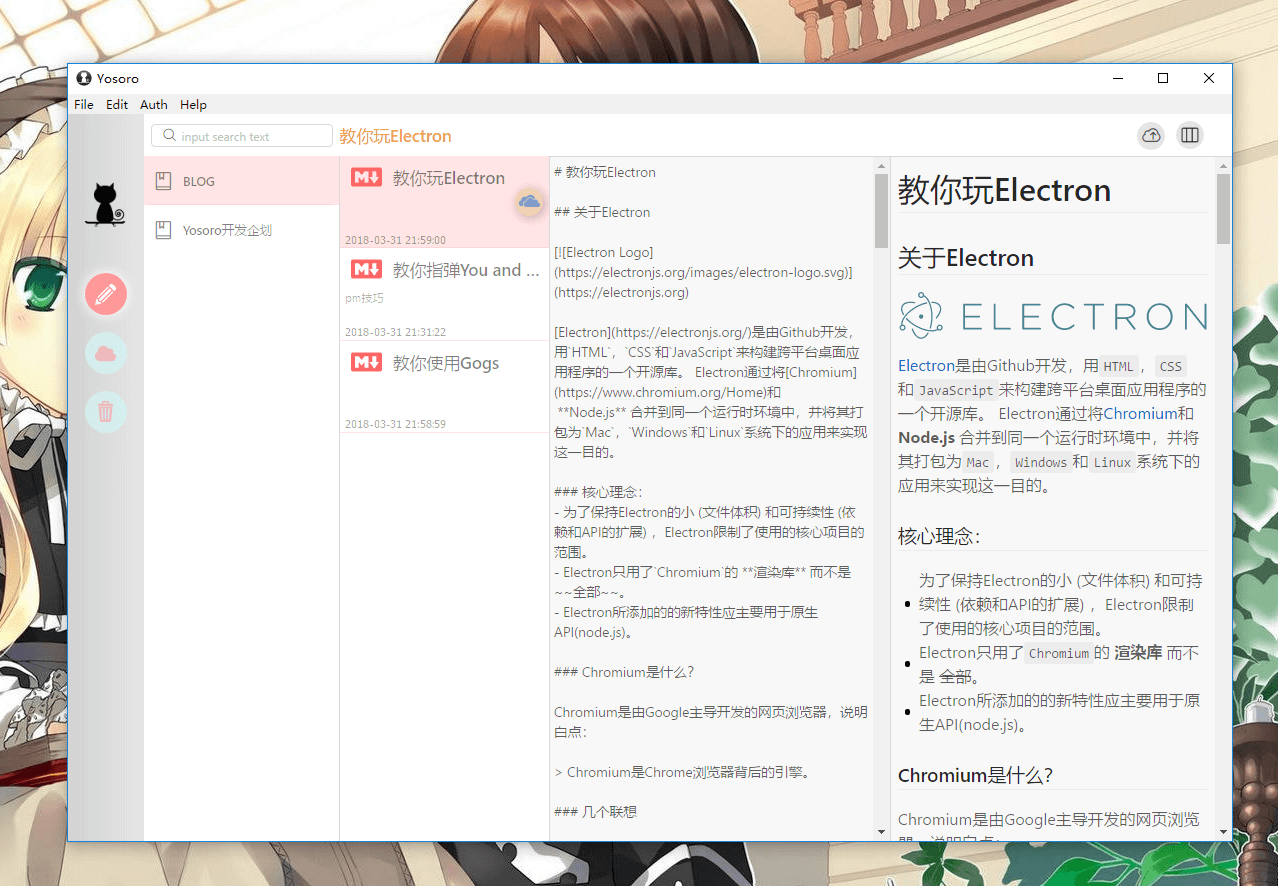
Task: Click the Linux inline code in preview
Action: pos(1112,462)
